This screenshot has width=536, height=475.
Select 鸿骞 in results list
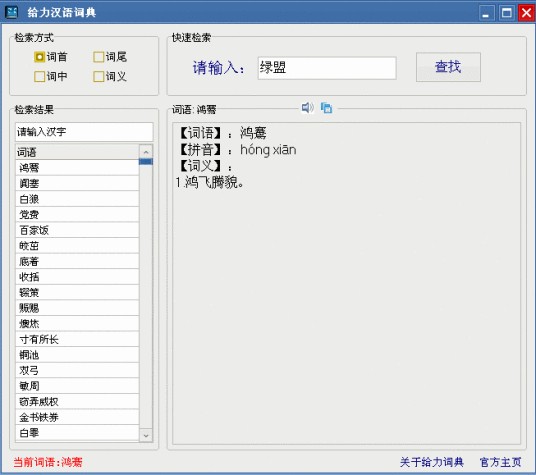pos(77,167)
